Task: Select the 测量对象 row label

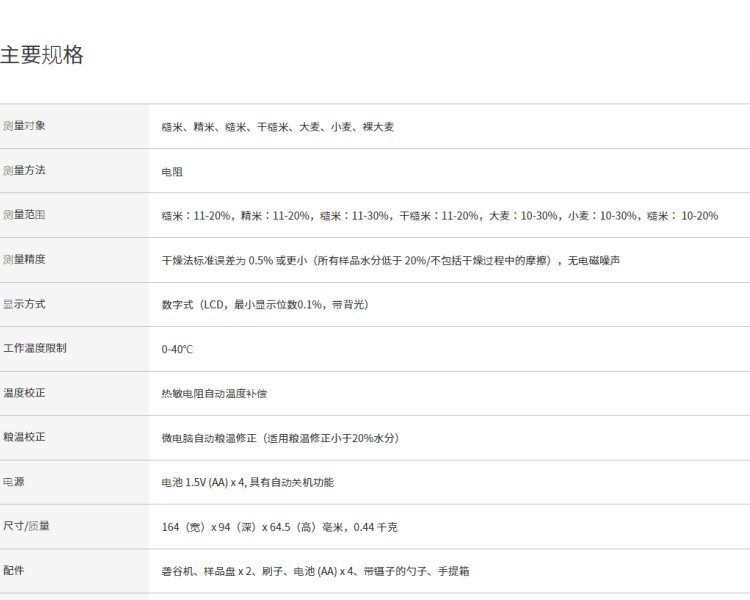Action: (24, 126)
